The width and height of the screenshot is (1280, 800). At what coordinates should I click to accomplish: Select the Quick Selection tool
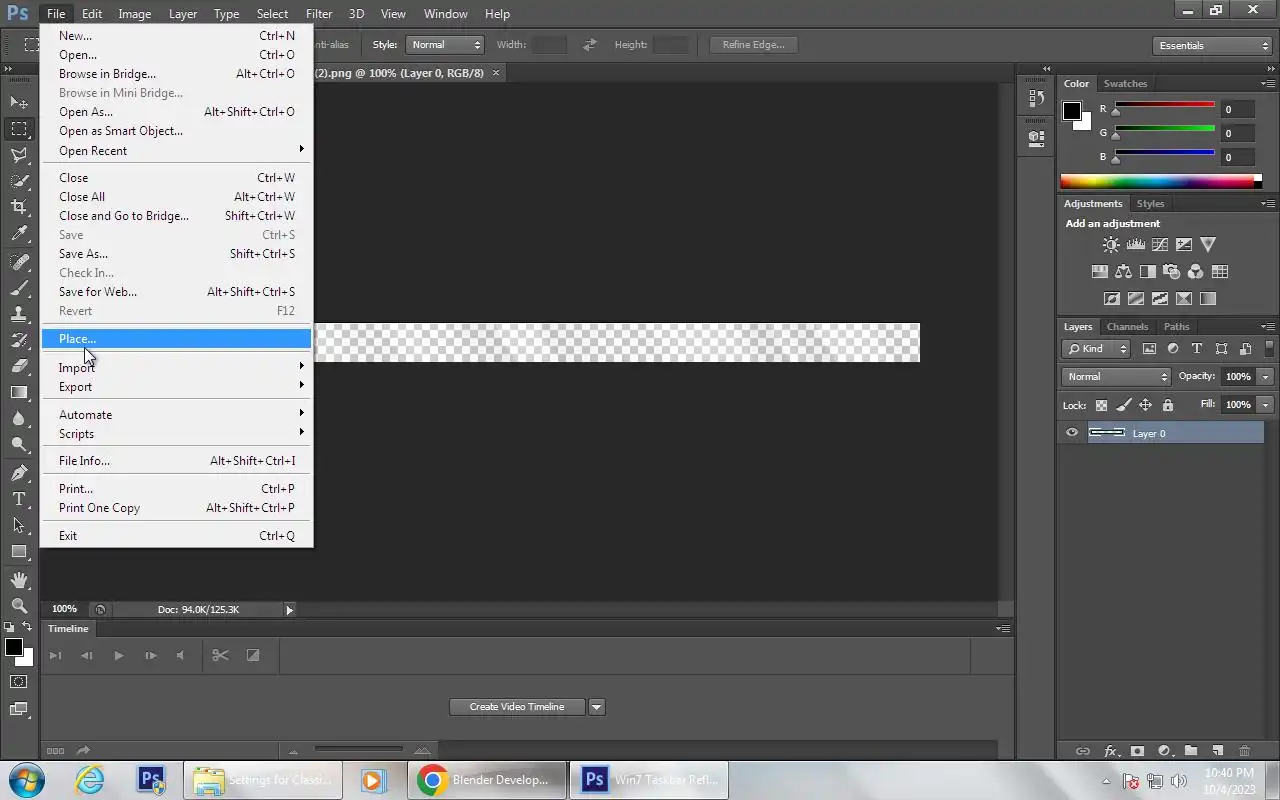pyautogui.click(x=19, y=181)
